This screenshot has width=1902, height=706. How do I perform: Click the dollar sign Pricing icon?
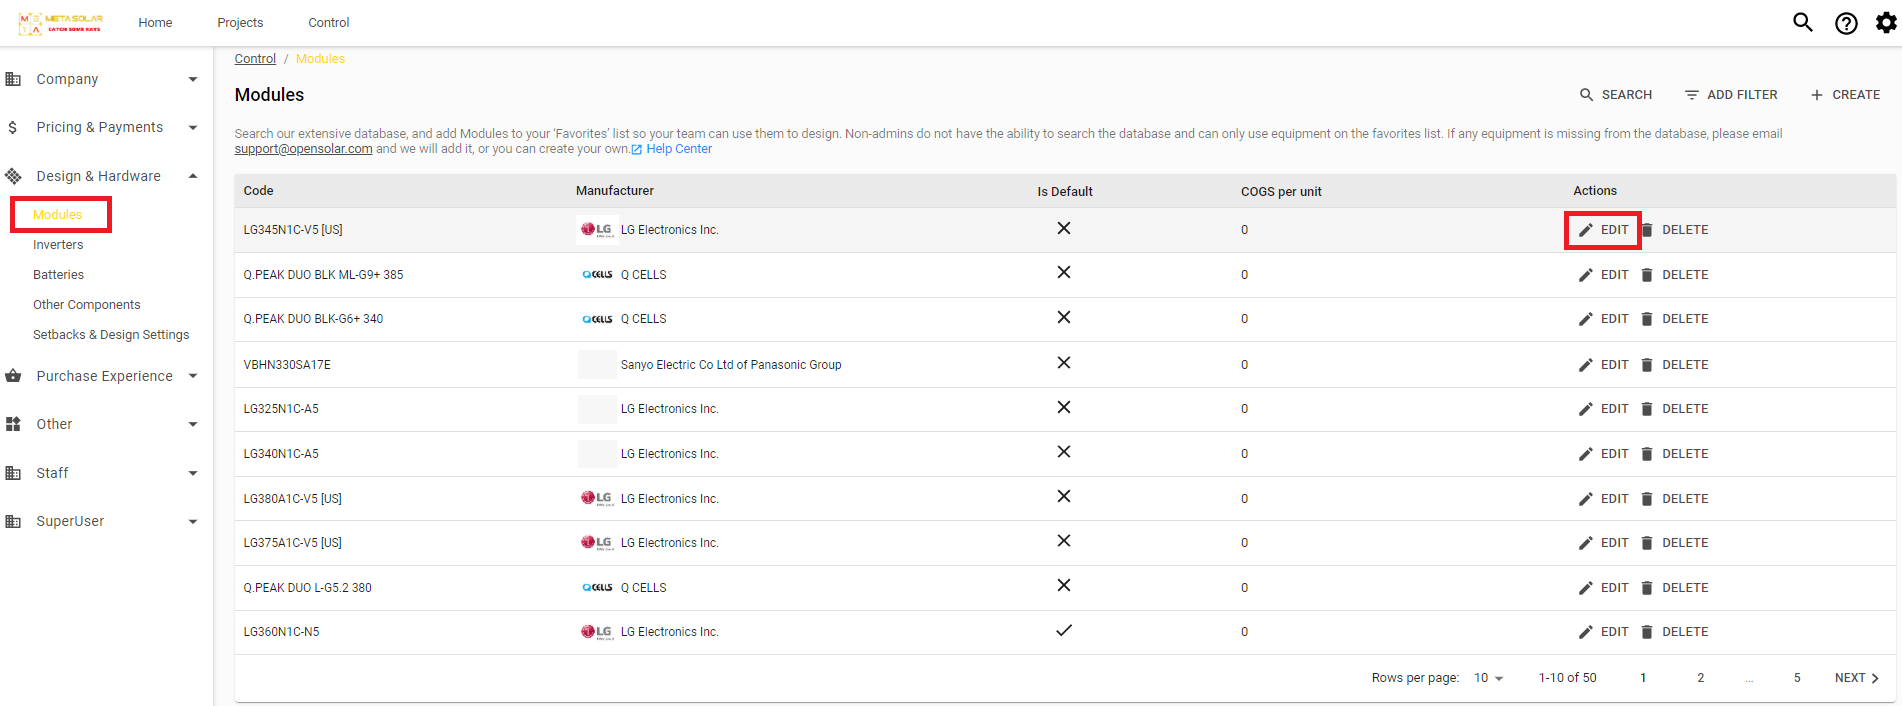point(12,127)
